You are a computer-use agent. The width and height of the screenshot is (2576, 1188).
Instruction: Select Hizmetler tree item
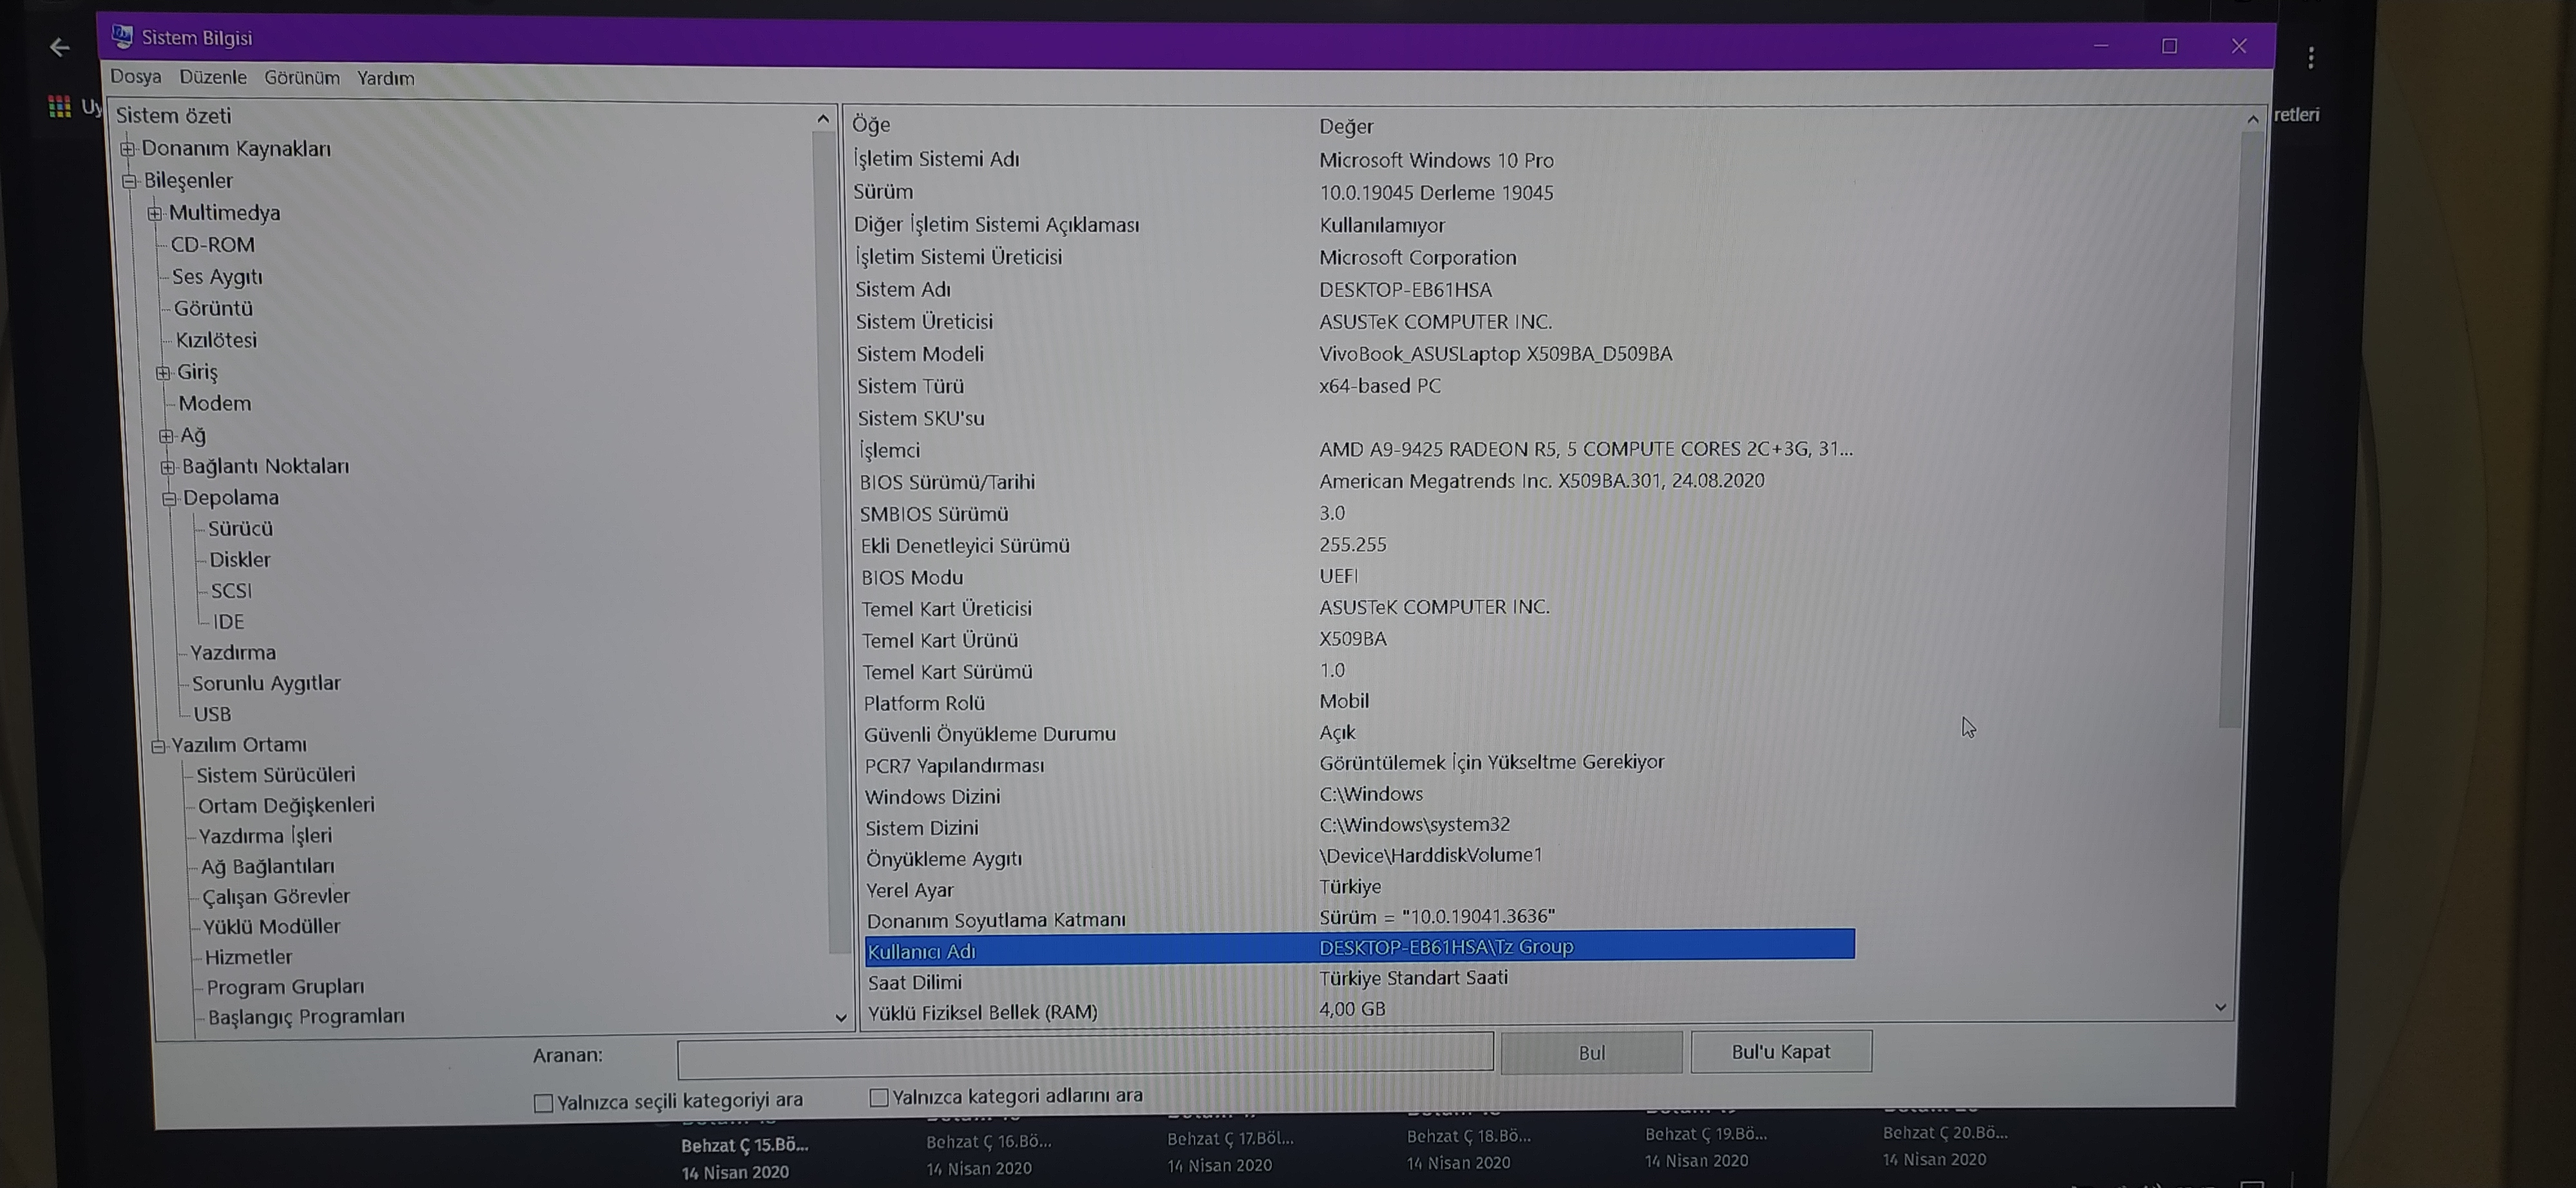click(249, 958)
